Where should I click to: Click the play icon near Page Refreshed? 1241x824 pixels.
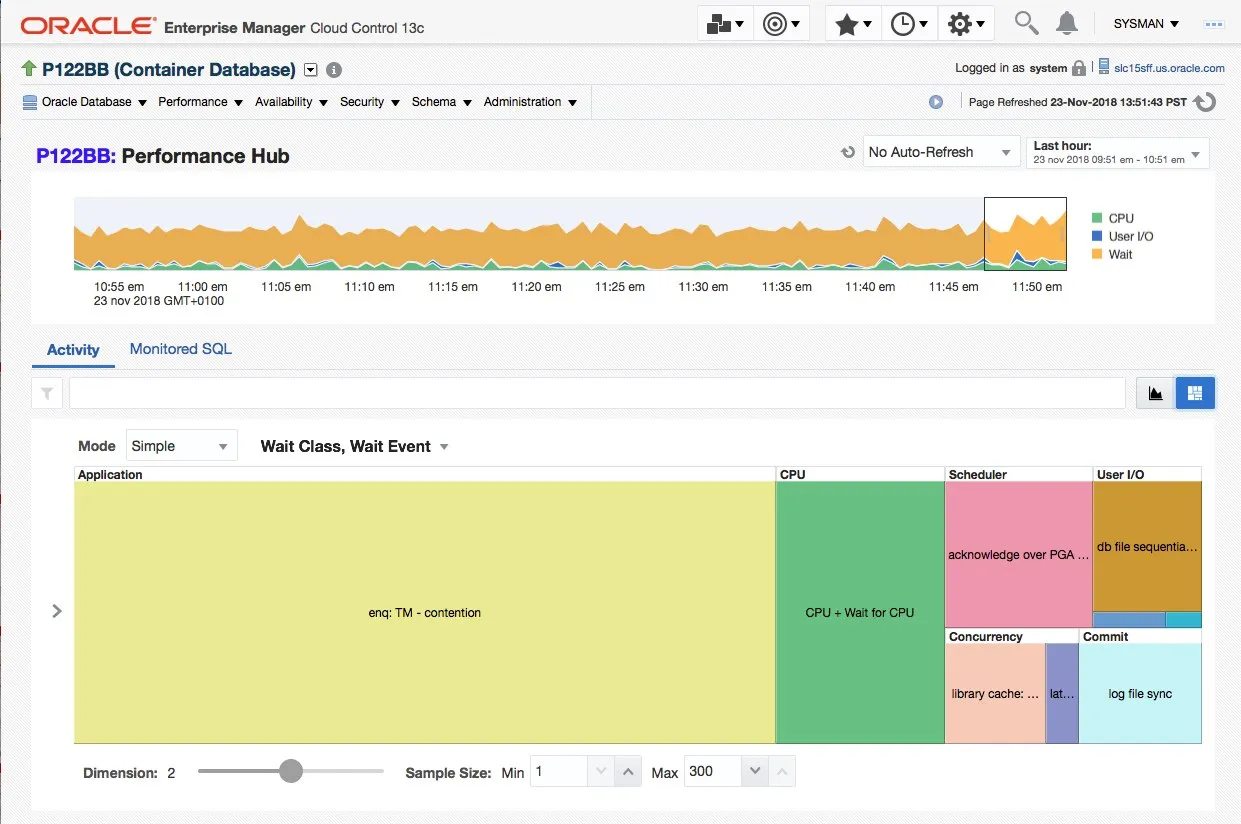[936, 102]
